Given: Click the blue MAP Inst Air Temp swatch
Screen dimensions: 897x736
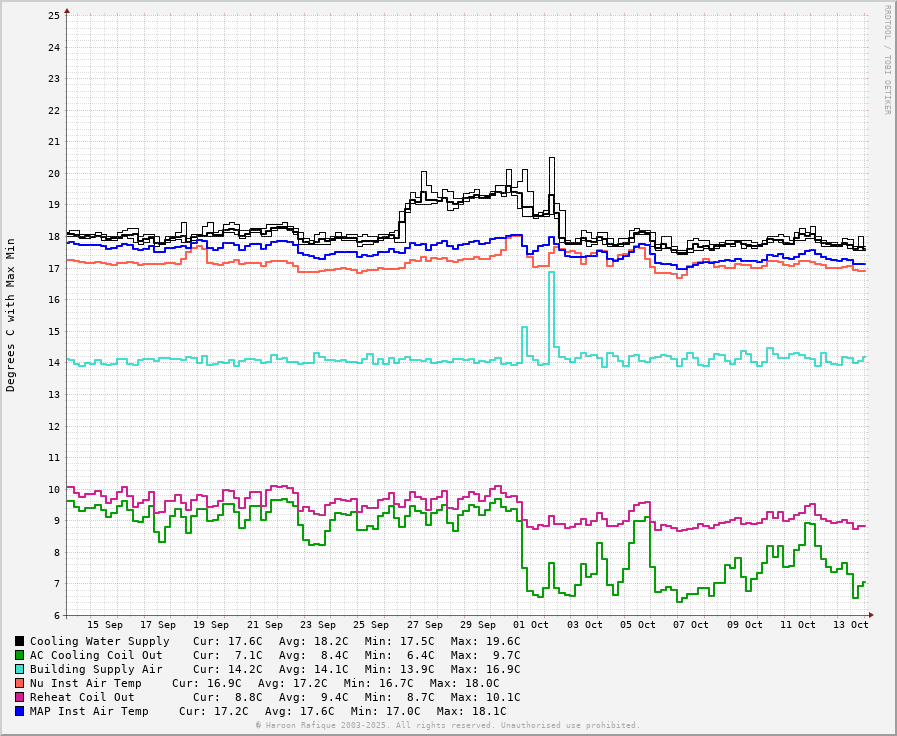Looking at the screenshot, I should point(20,711).
